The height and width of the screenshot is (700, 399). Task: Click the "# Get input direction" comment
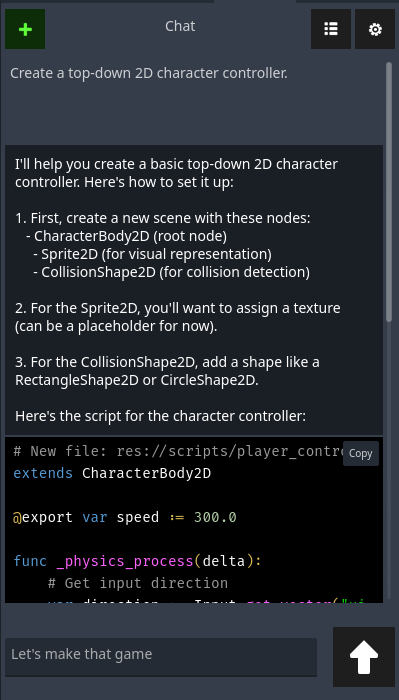click(138, 583)
